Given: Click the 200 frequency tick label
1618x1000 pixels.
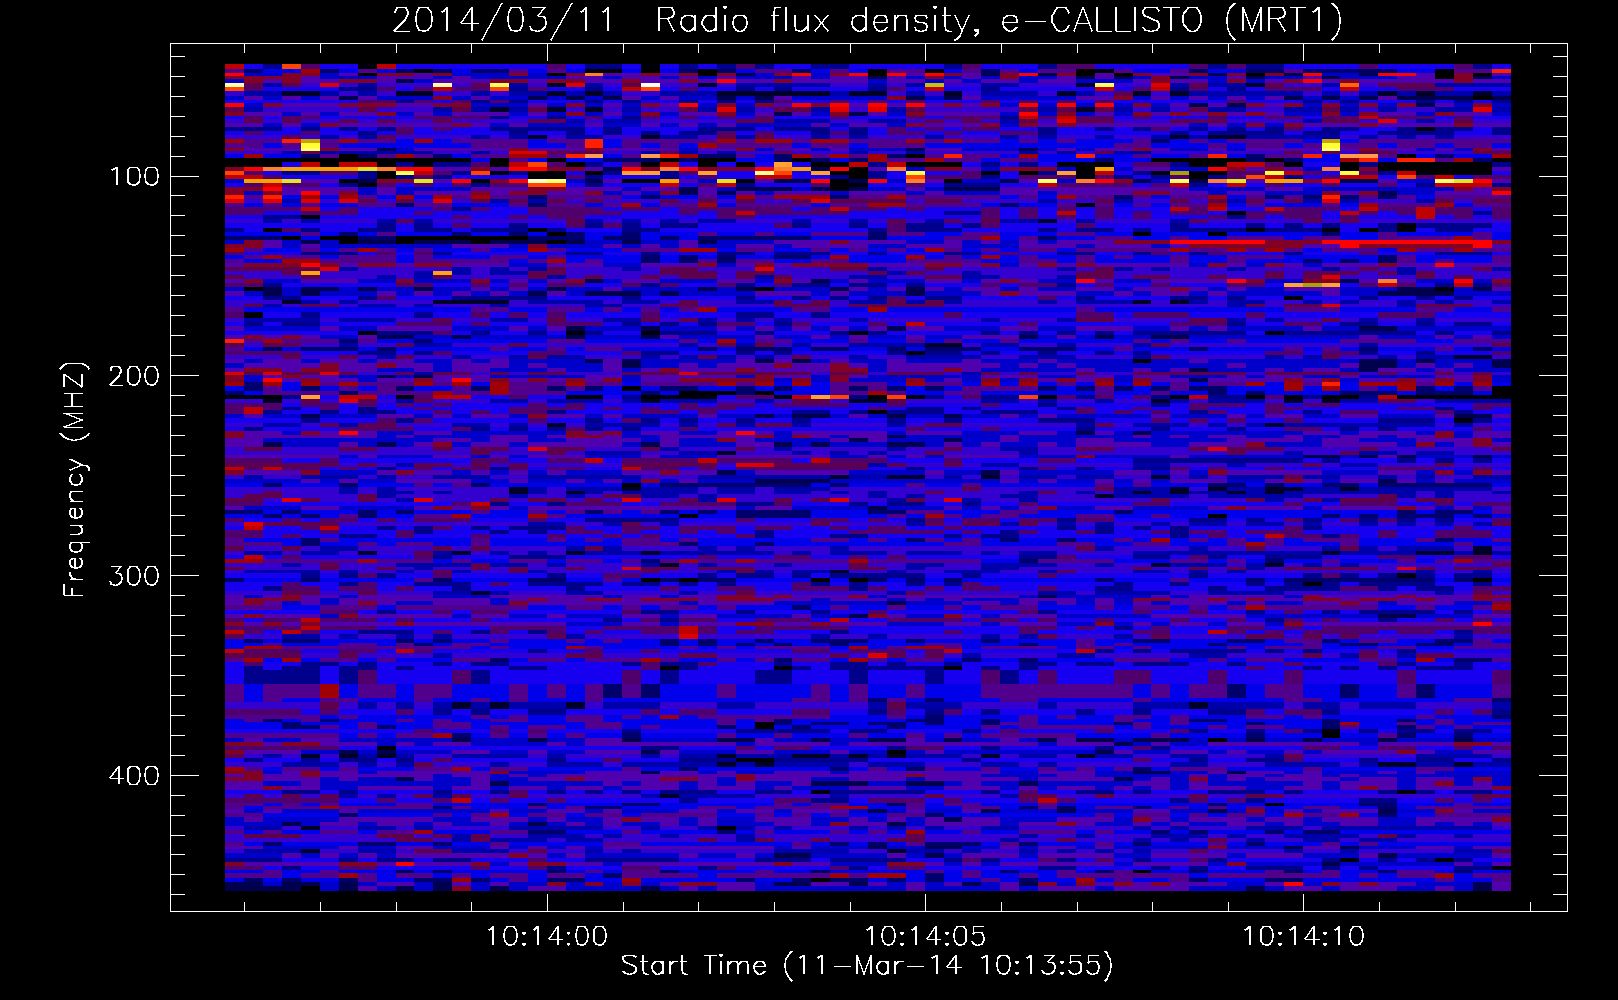Looking at the screenshot, I should [x=134, y=377].
